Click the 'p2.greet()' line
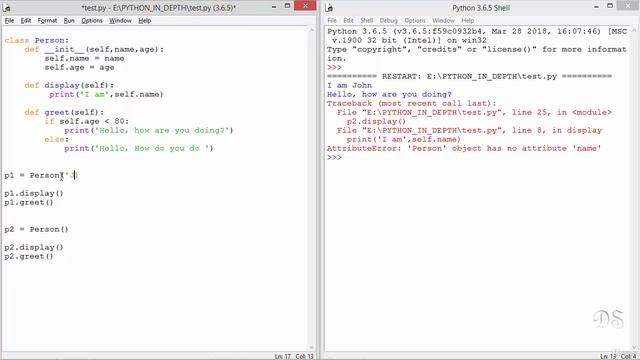The height and width of the screenshot is (360, 640). (29, 256)
